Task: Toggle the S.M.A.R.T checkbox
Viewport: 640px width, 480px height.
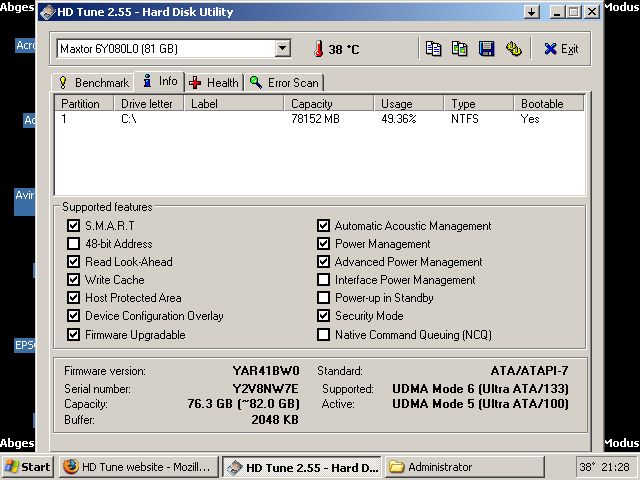Action: pos(73,225)
